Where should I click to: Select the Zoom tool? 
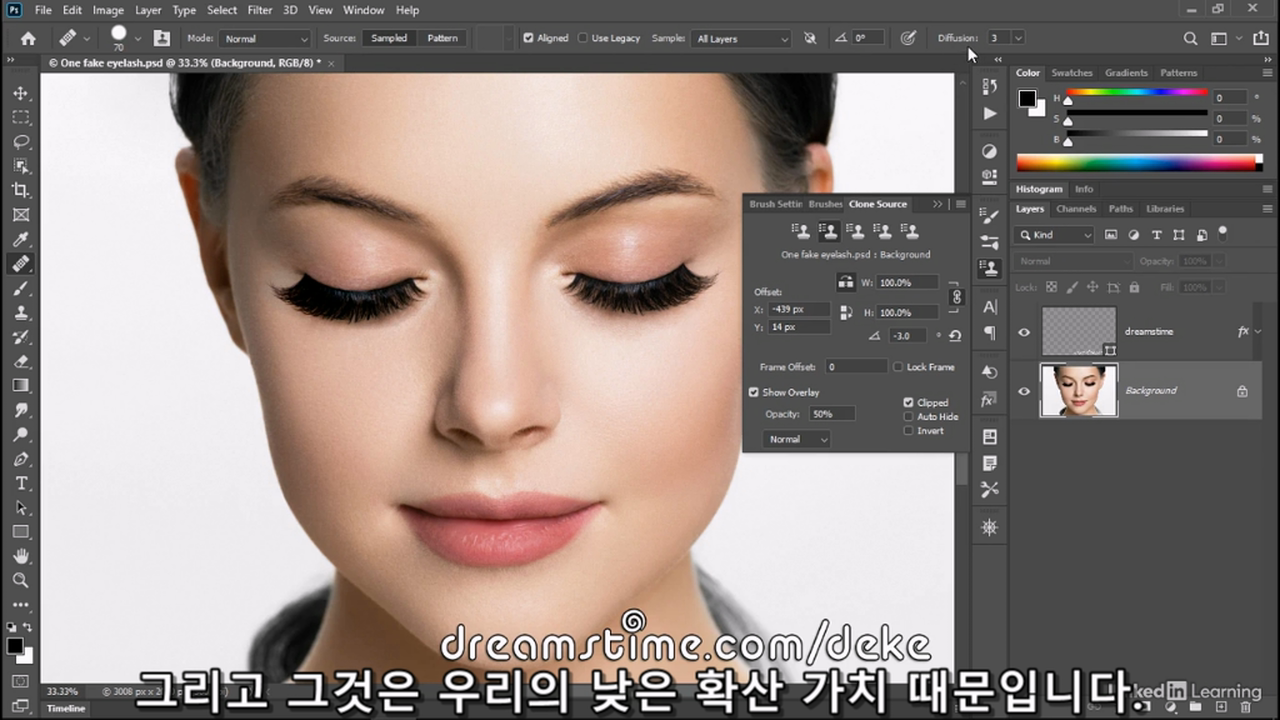click(x=21, y=580)
